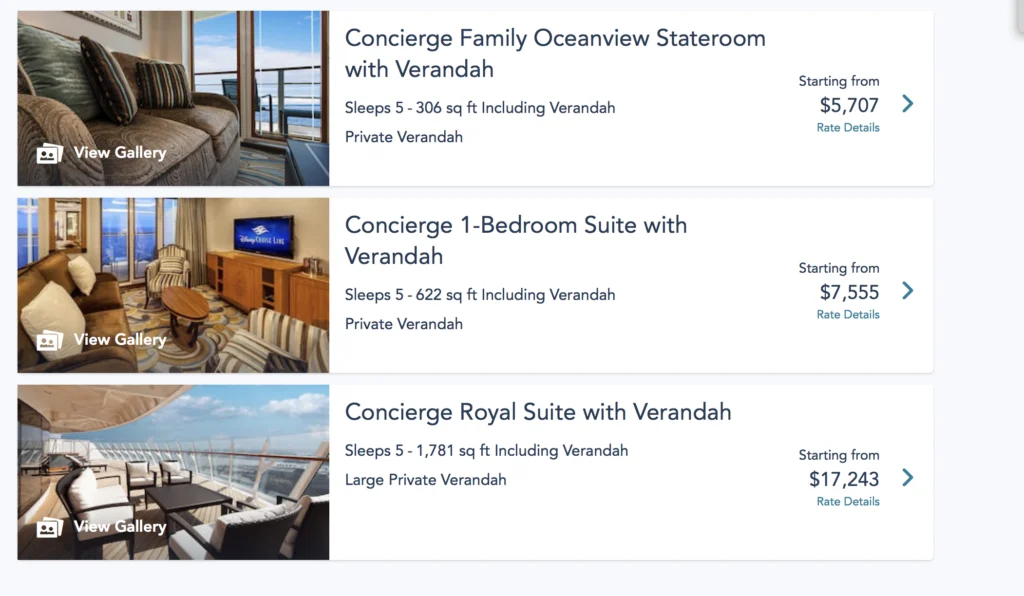Click the $17,243 starting price
The height and width of the screenshot is (596, 1024).
844,479
